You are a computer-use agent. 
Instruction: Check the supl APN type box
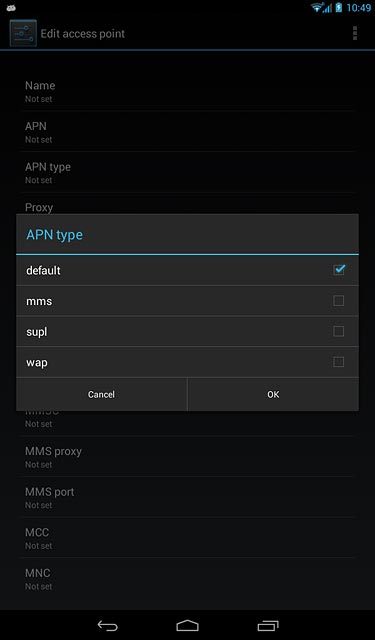tap(339, 331)
